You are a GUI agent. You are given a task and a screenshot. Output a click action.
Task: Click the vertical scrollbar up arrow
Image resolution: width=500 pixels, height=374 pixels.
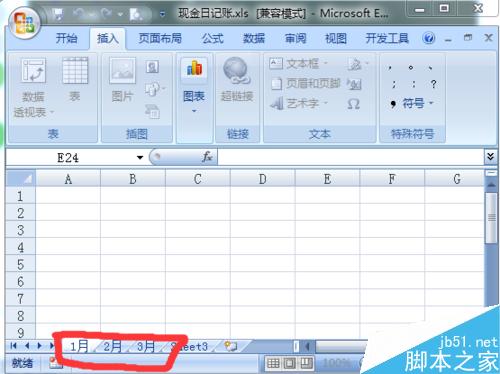[x=491, y=184]
